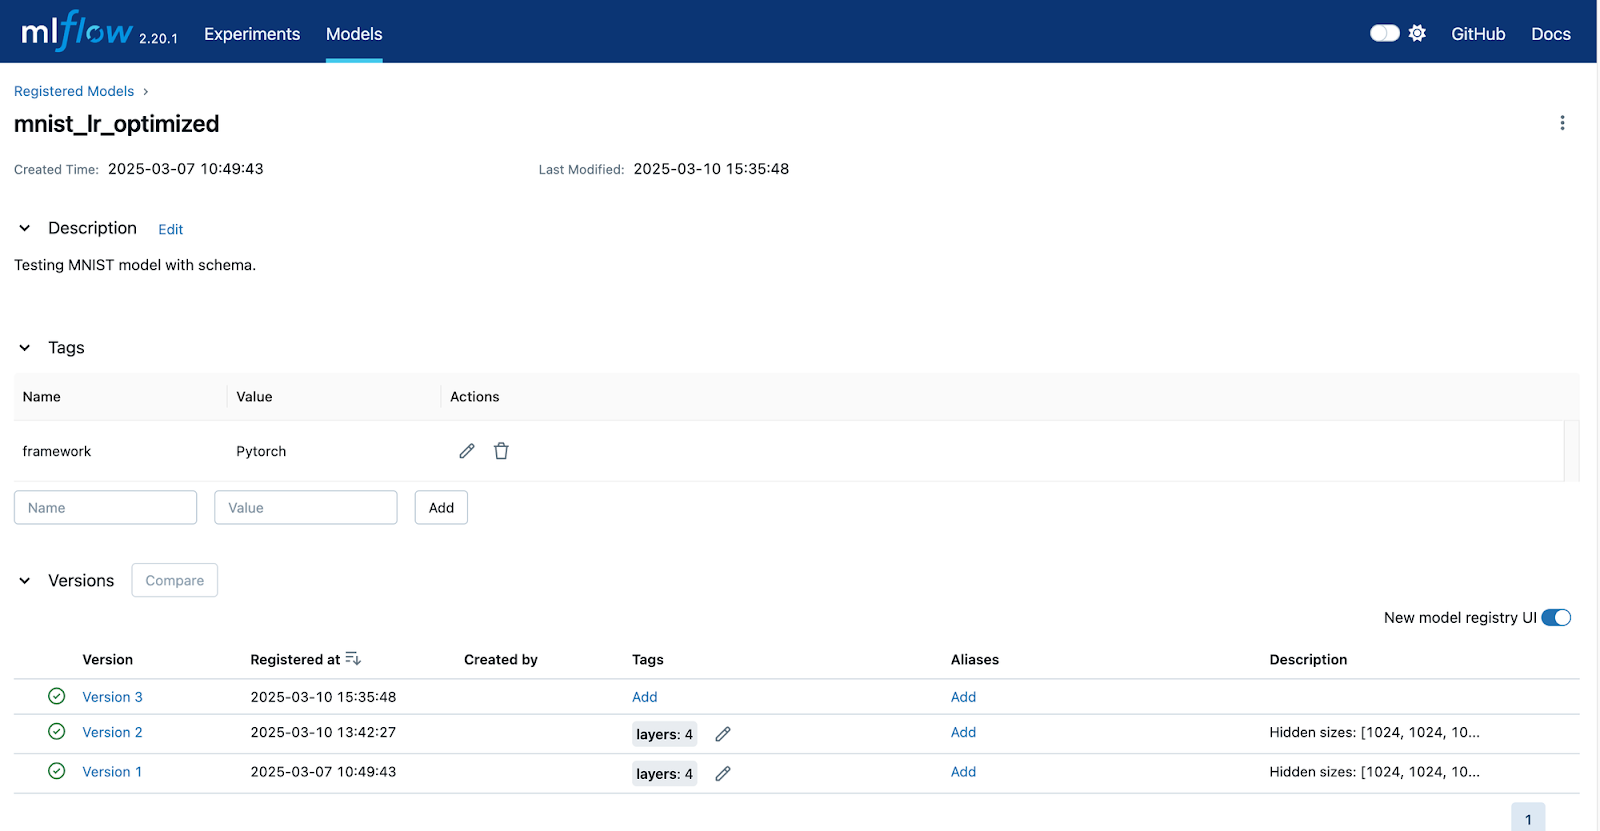
Task: Click the 'layers: 4' tag on Version 1
Action: (664, 773)
